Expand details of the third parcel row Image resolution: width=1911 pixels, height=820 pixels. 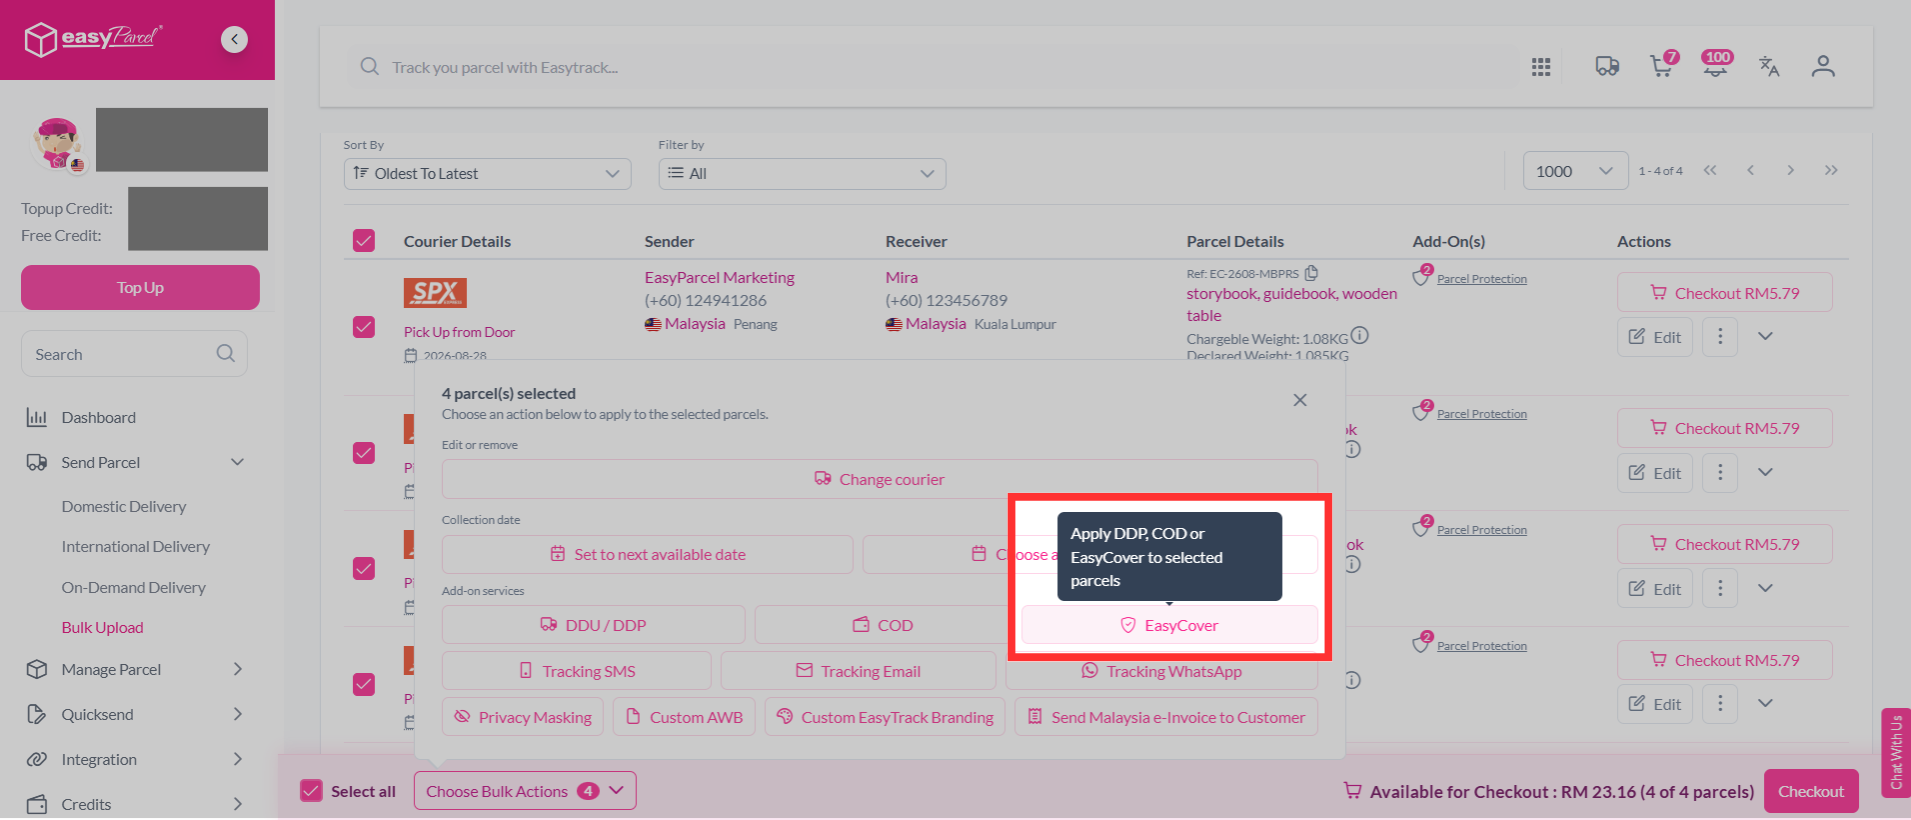pyautogui.click(x=1765, y=588)
